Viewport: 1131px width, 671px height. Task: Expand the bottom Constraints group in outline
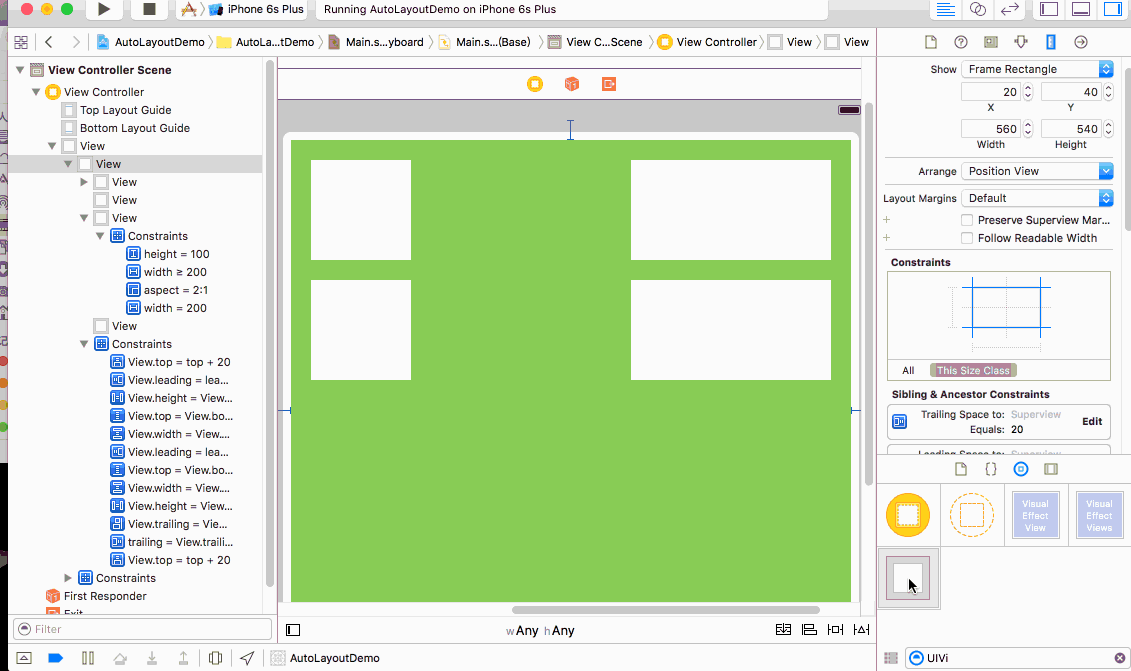(x=69, y=578)
